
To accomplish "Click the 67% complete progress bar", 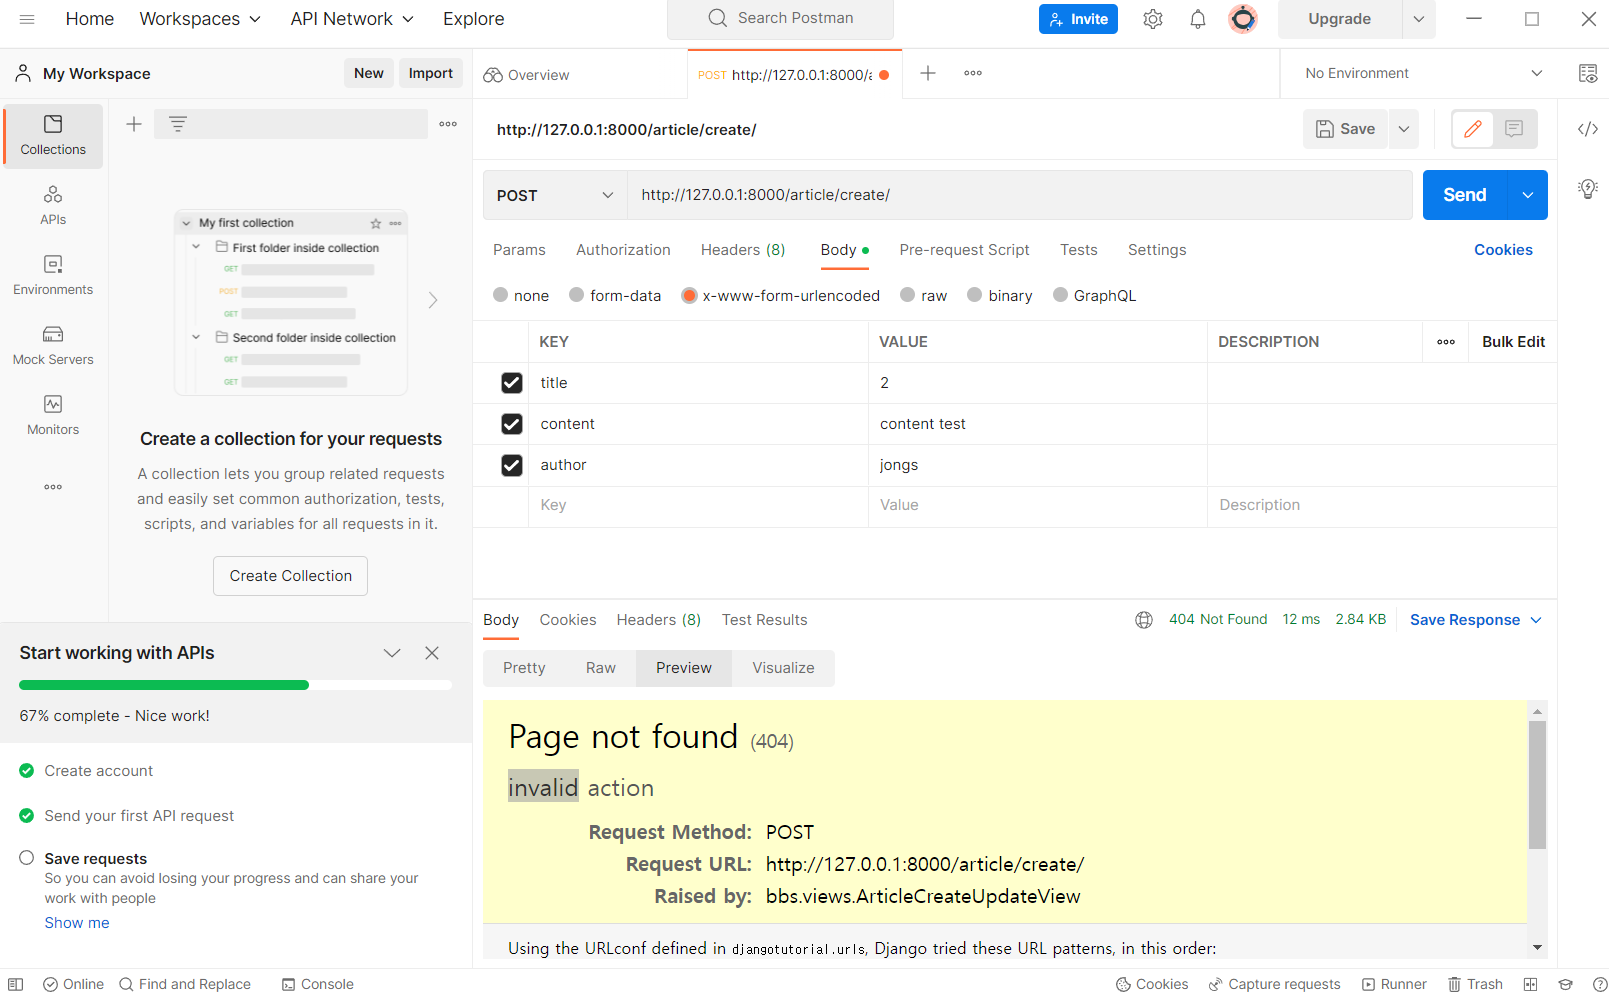I will pos(235,685).
